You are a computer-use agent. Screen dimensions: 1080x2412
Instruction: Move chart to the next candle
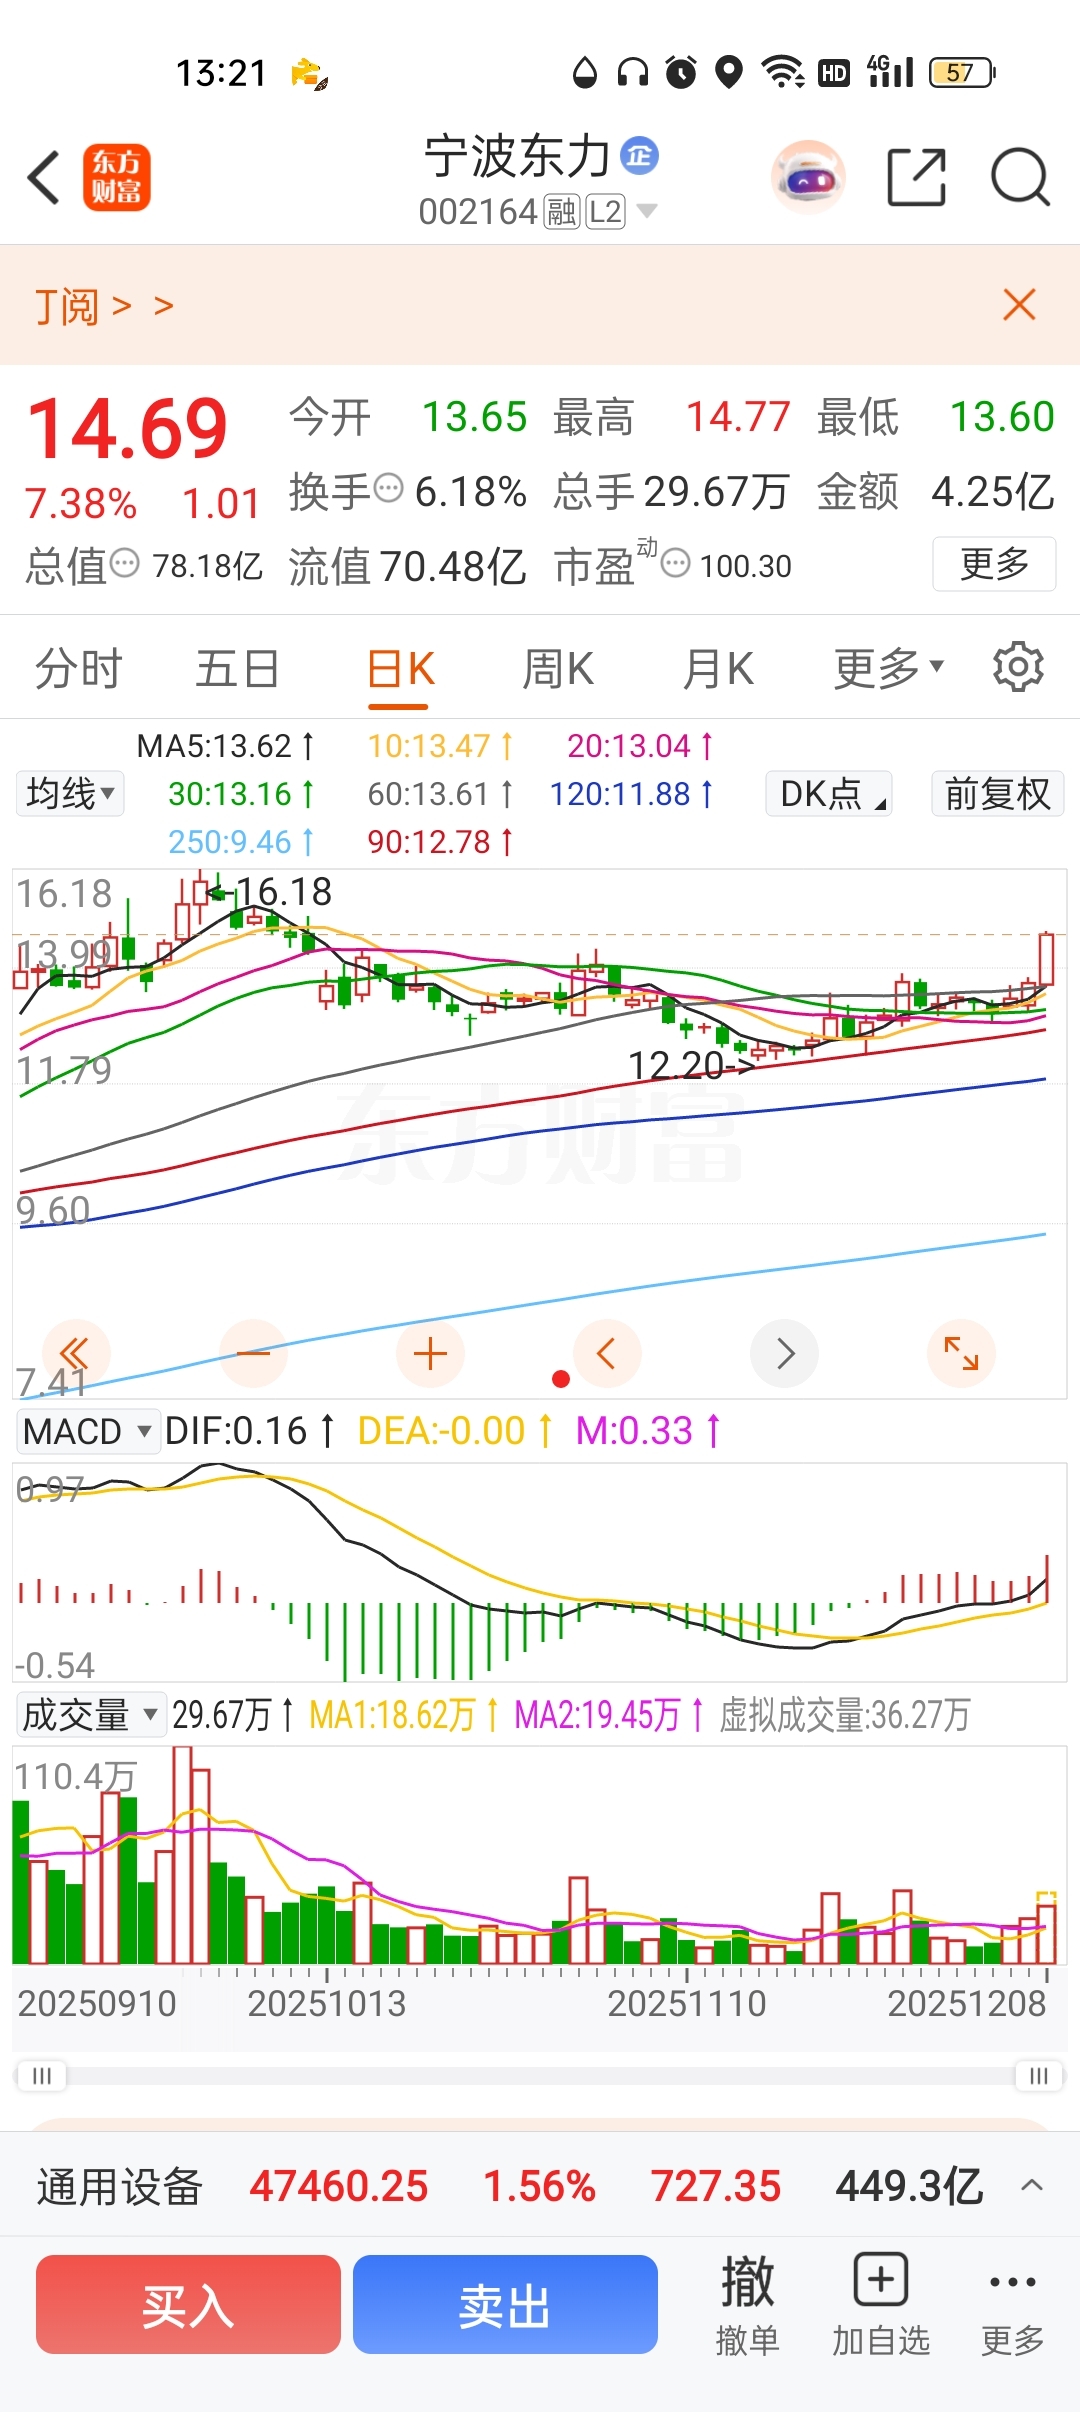point(785,1354)
